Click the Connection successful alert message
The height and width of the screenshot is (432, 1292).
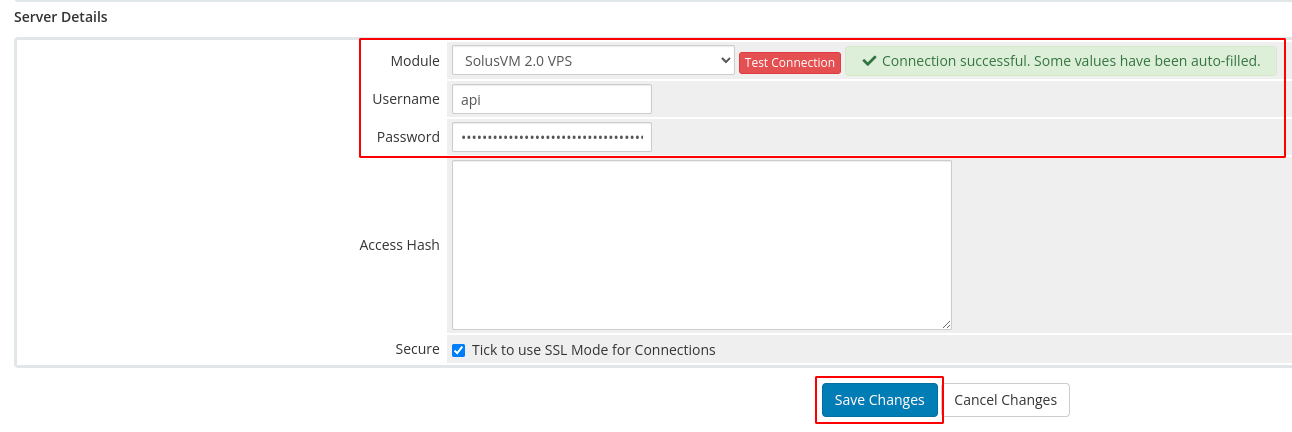pyautogui.click(x=1060, y=61)
